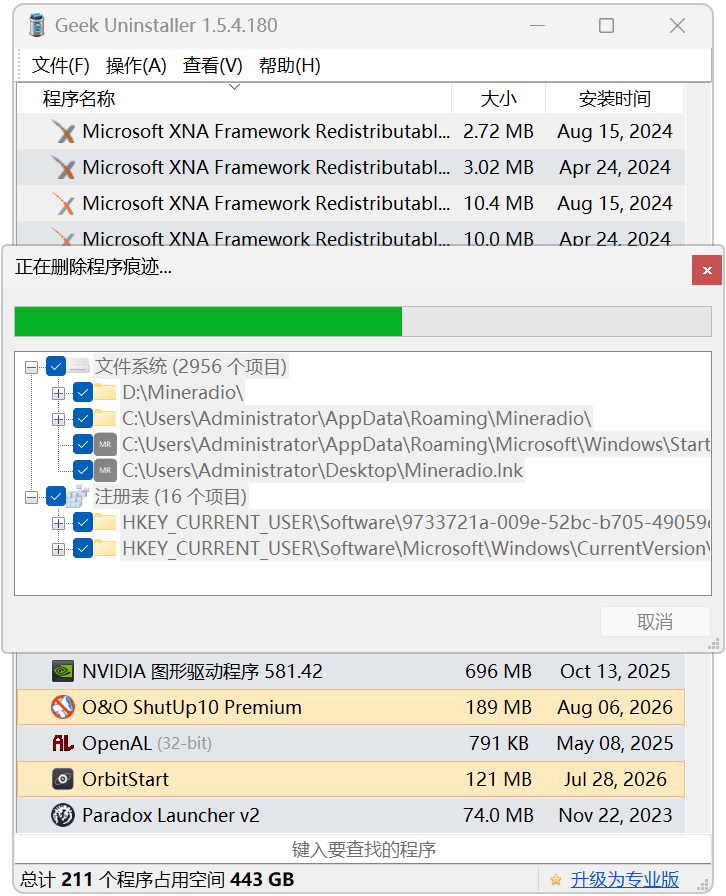This screenshot has height=896, width=726.
Task: Expand the Roaming\Mineradio\ folder node
Action: (x=58, y=419)
